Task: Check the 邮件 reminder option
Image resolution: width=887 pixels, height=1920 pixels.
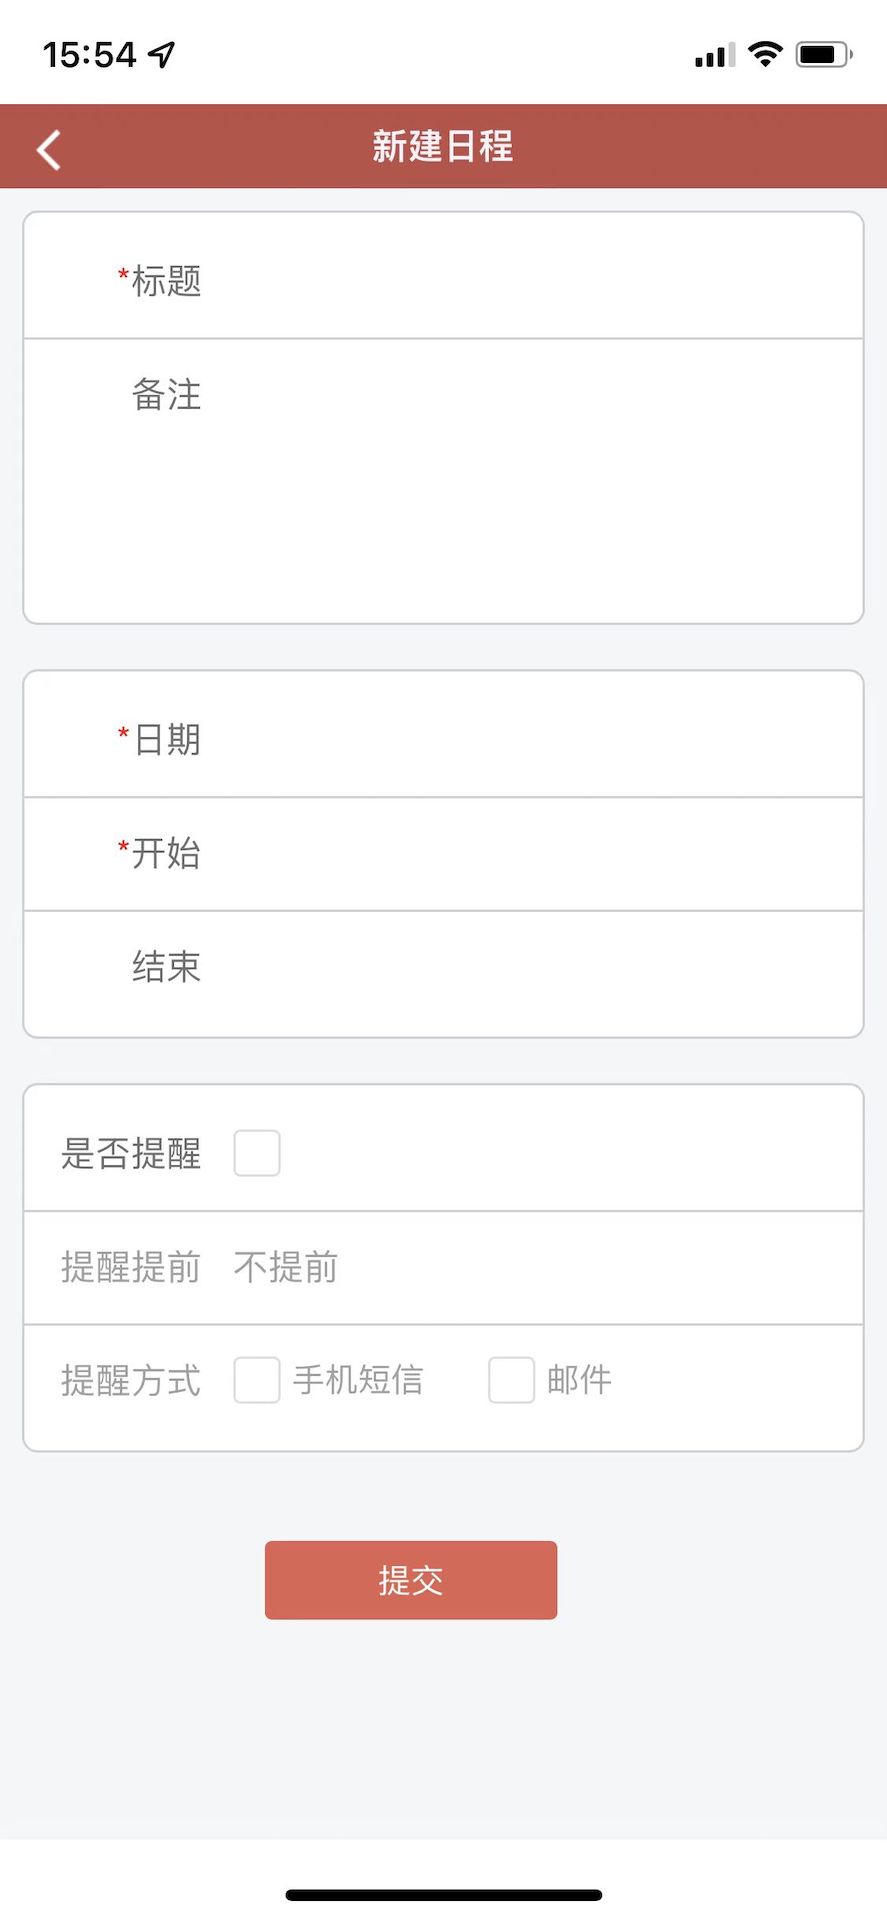Action: [511, 1380]
